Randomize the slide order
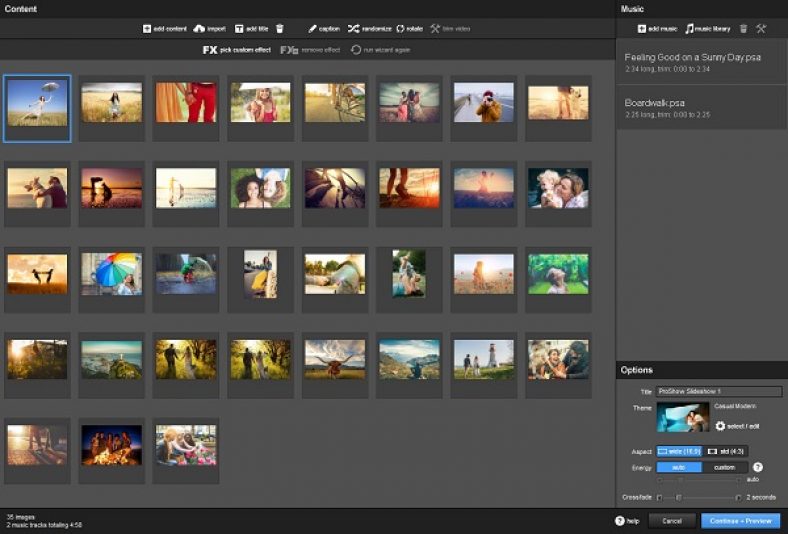 pos(354,29)
